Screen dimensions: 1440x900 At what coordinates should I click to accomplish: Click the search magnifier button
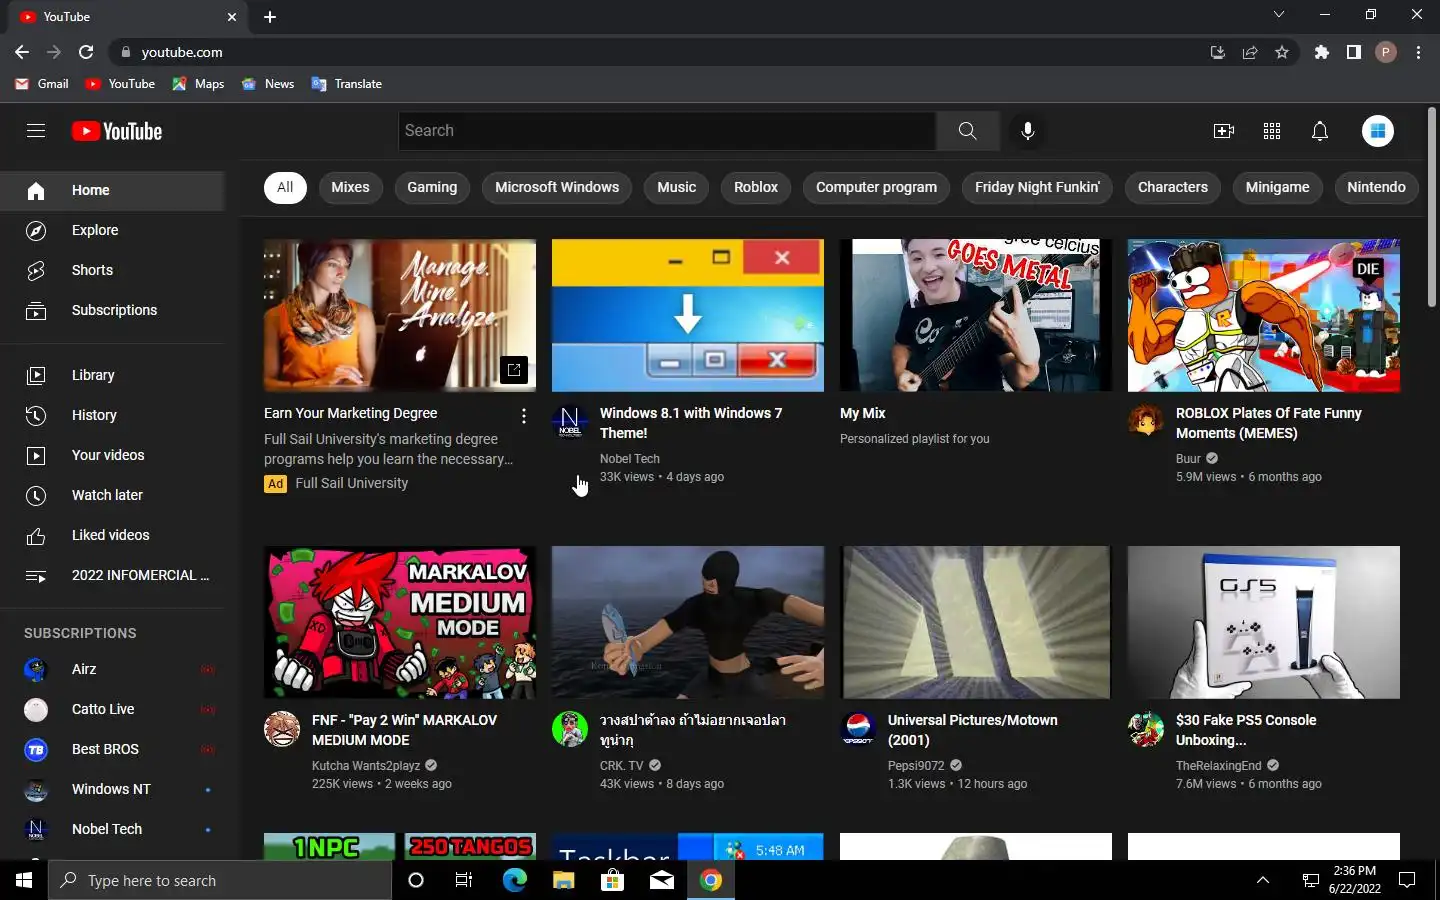967,131
